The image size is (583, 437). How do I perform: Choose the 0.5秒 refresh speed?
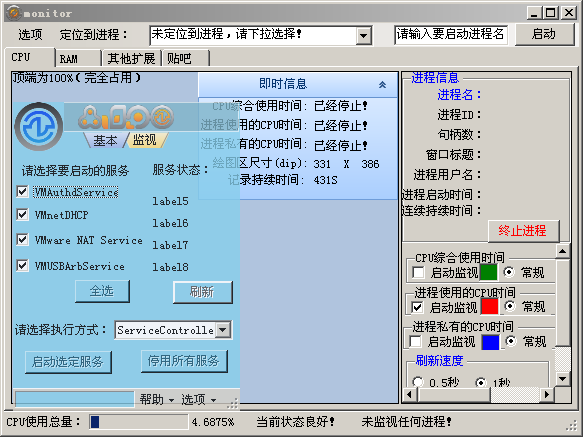(418, 382)
